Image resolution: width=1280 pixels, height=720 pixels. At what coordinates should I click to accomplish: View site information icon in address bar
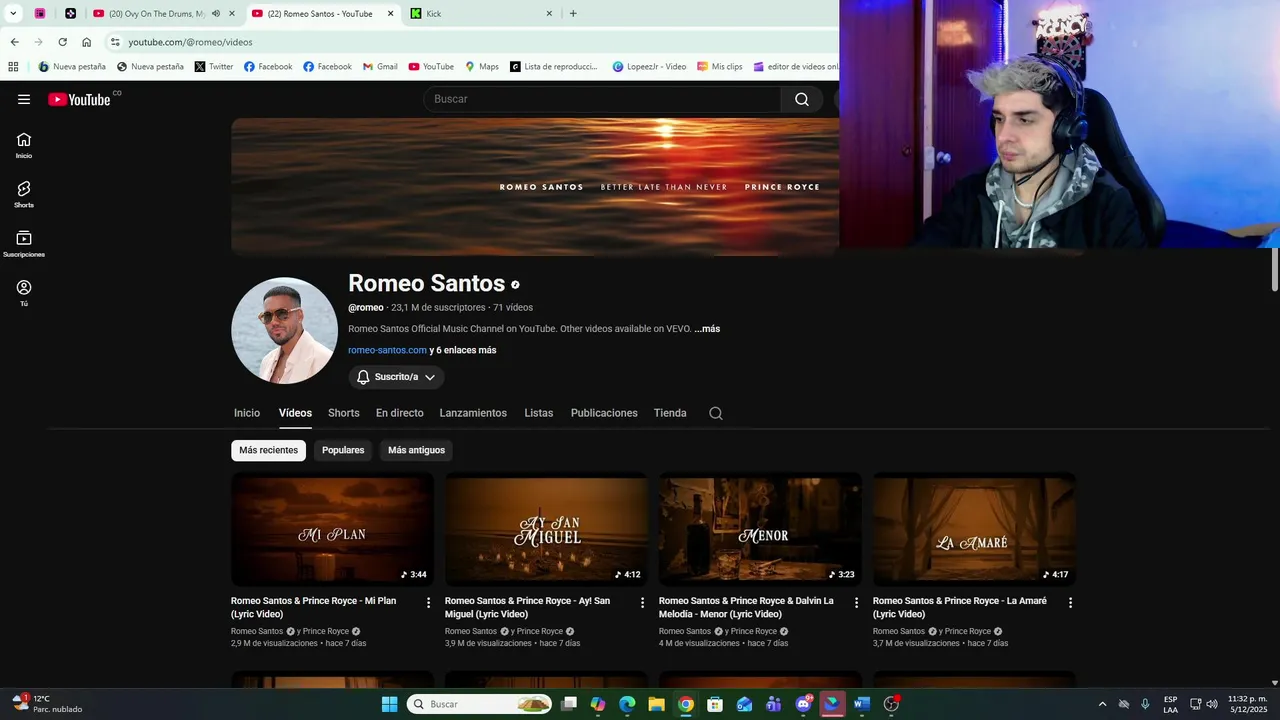coord(115,42)
